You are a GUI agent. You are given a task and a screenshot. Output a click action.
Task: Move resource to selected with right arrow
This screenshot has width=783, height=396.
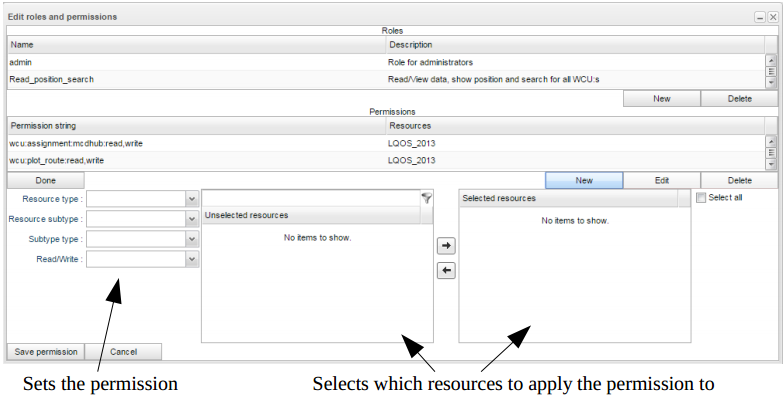click(446, 246)
